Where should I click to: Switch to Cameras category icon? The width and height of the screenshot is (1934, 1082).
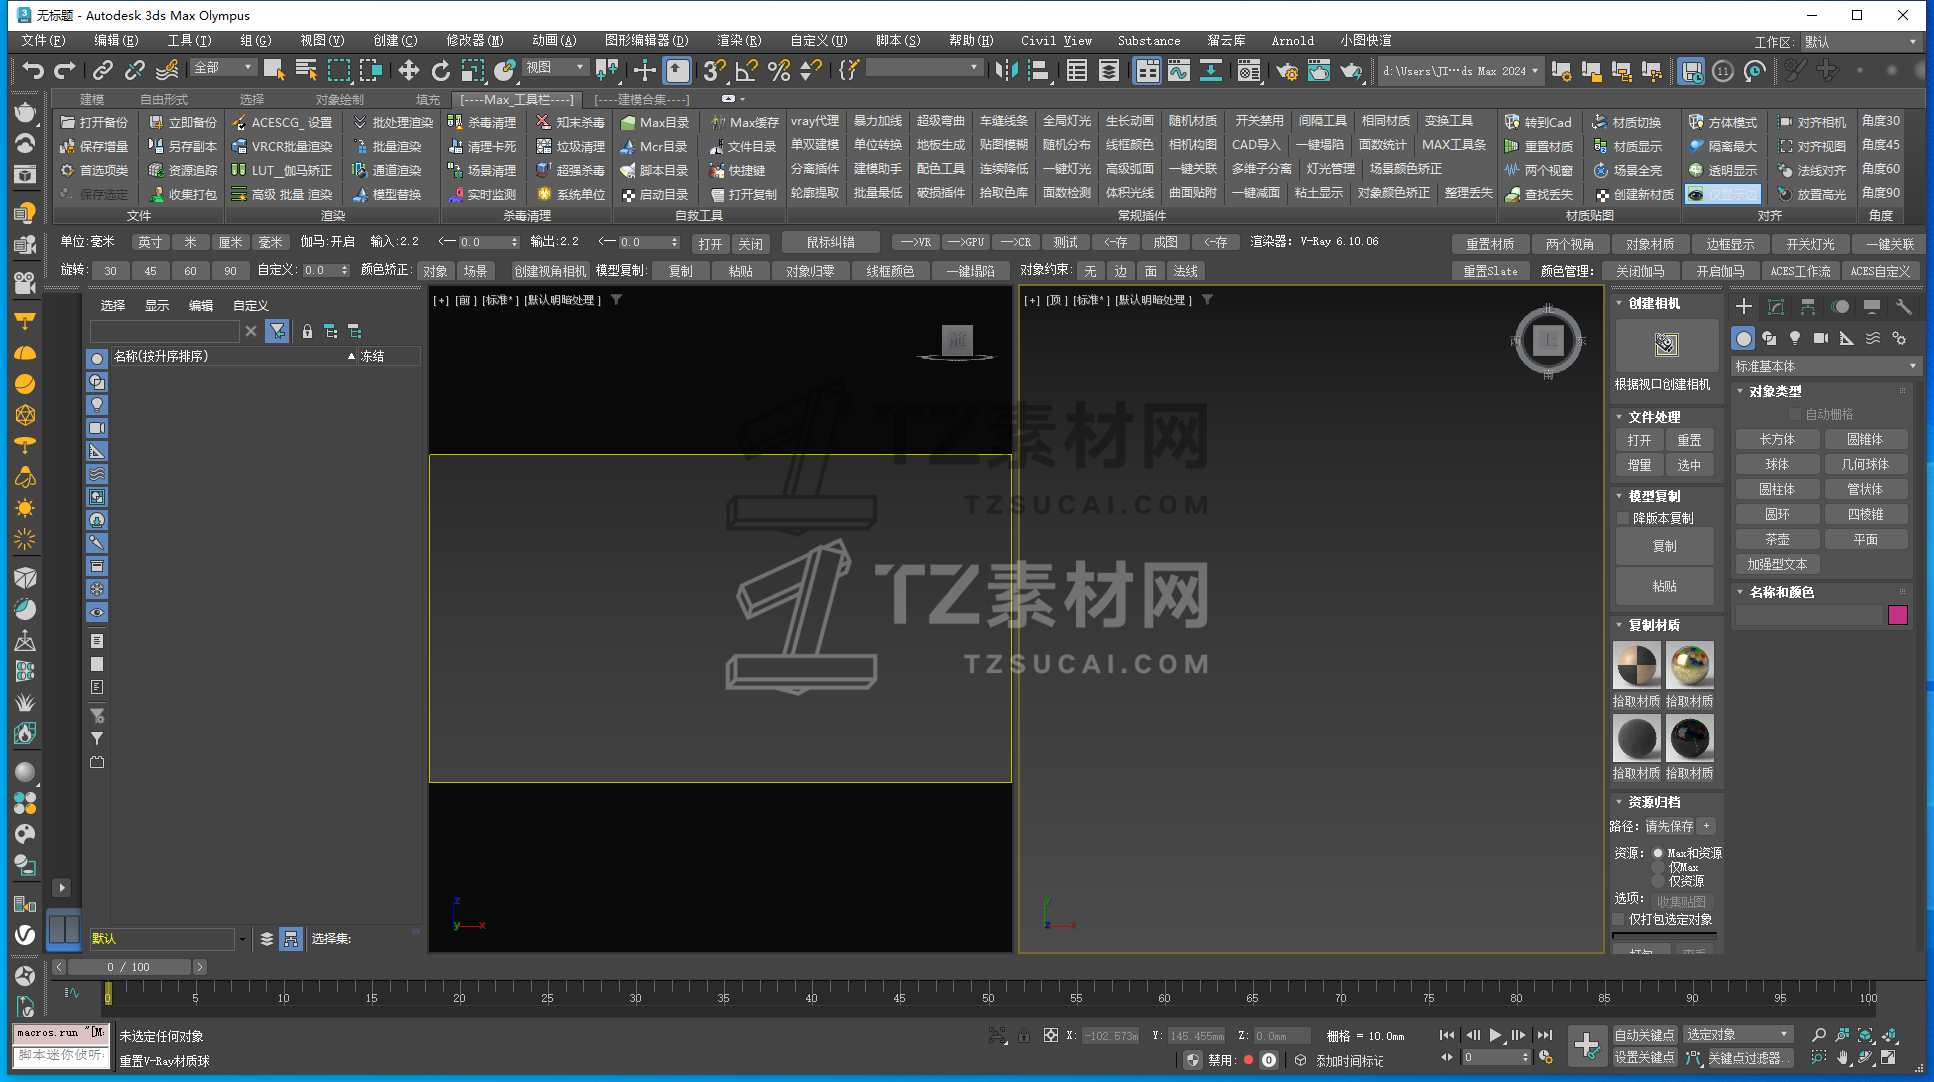(1821, 338)
